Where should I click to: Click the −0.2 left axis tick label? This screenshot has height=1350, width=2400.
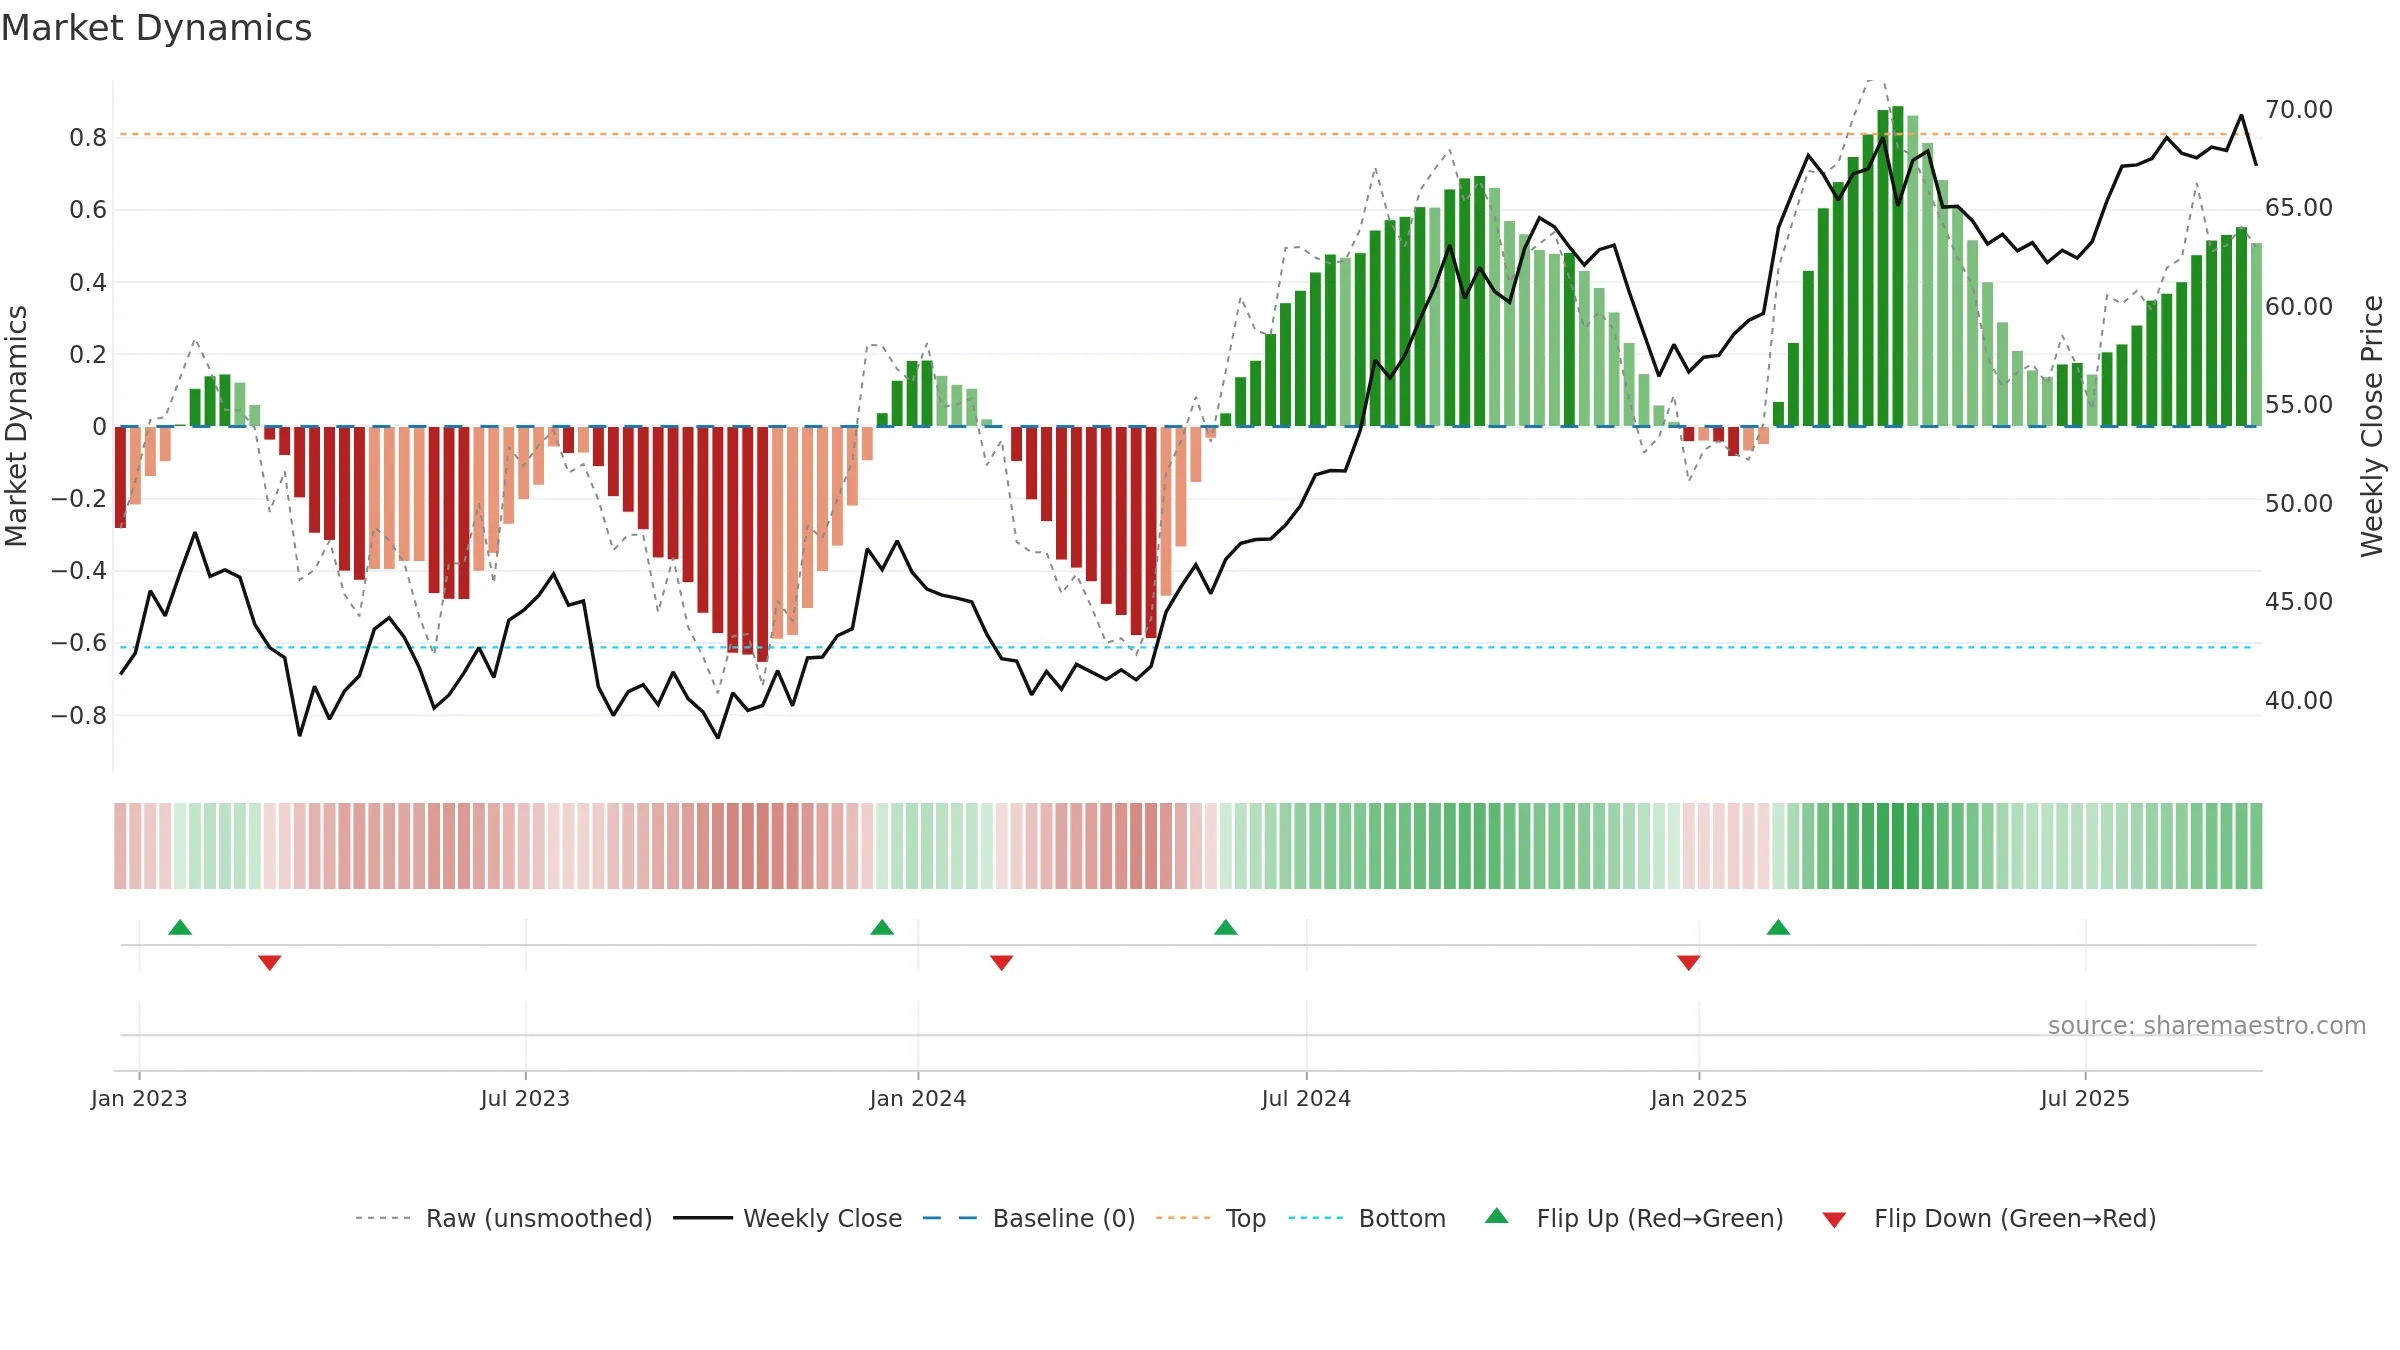(x=79, y=499)
